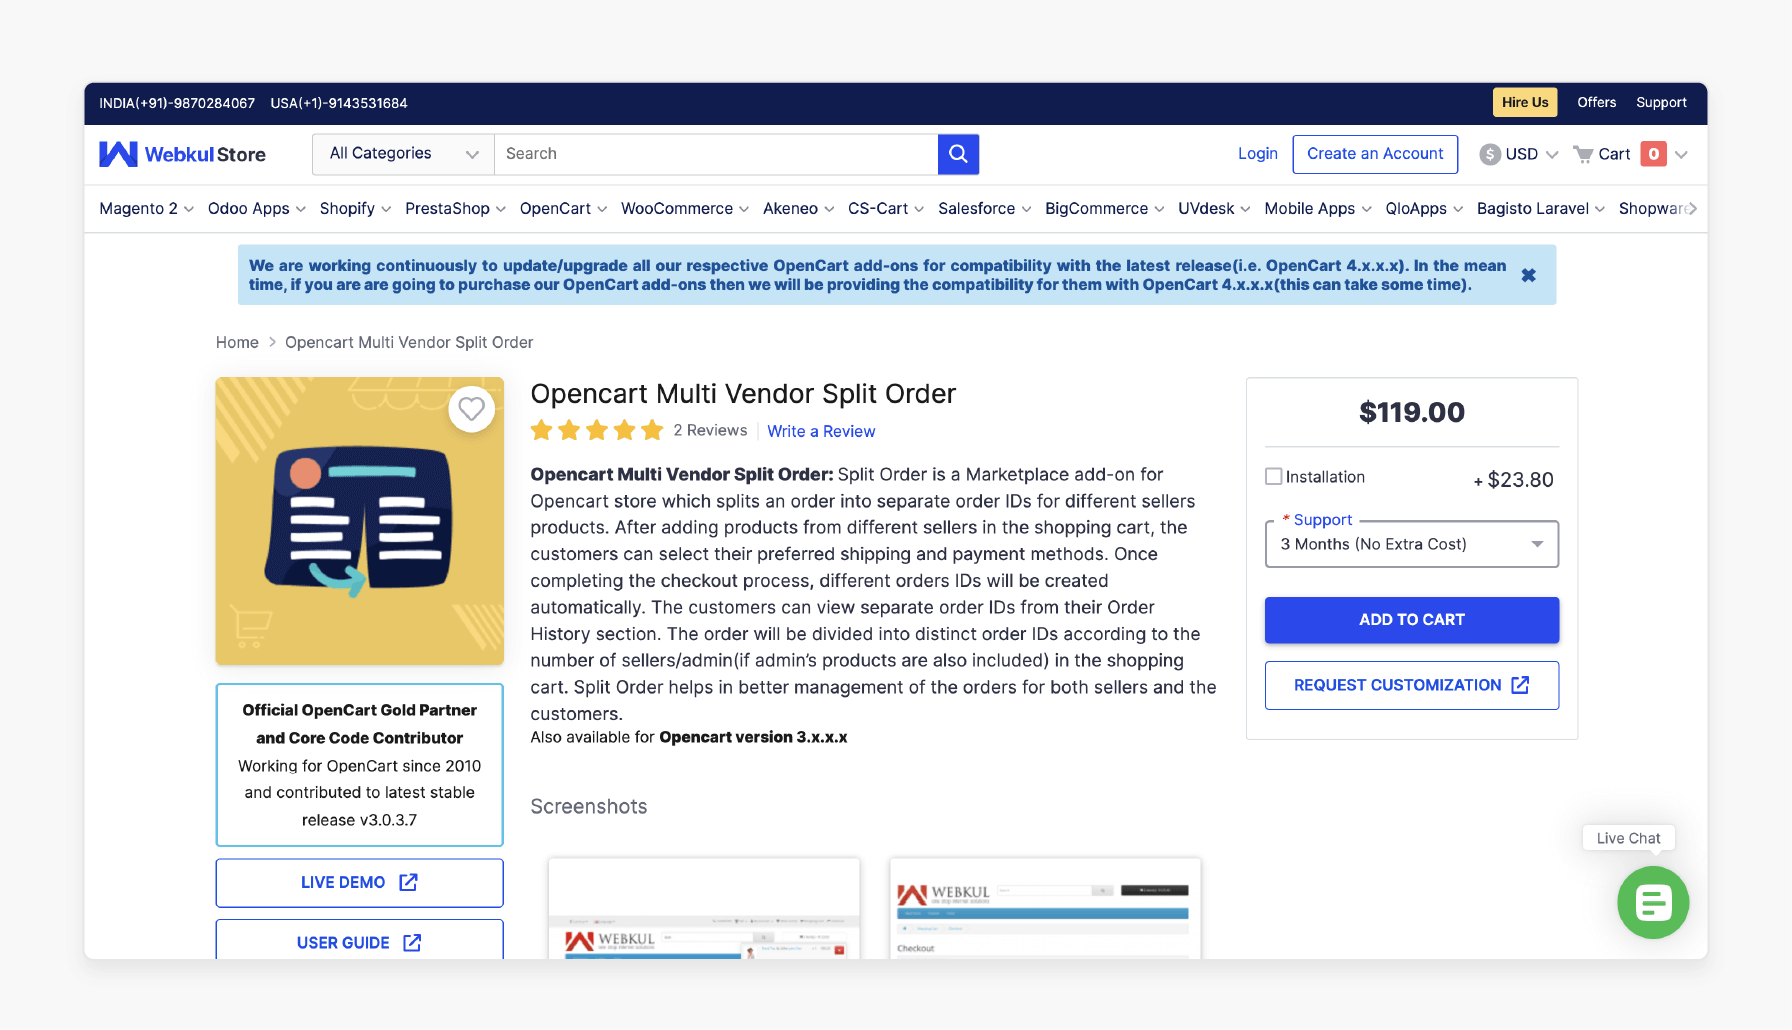1792x1030 pixels.
Task: Click the USD currency coin icon
Action: click(1490, 154)
